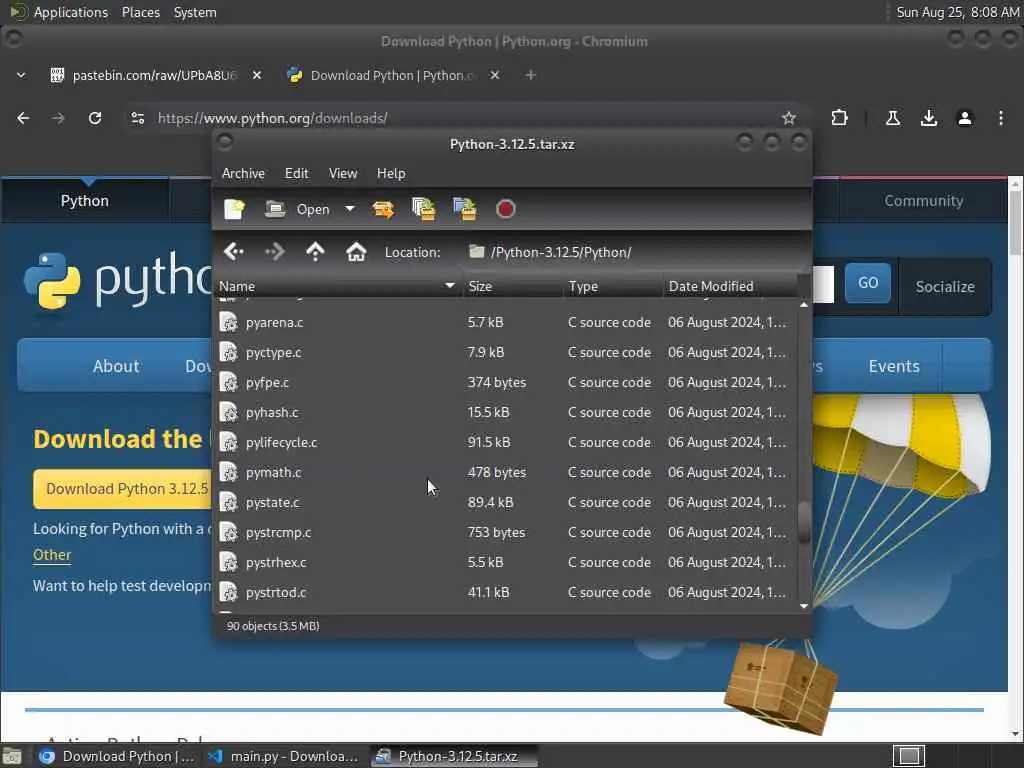Click the Open archive button
This screenshot has height=768, width=1024.
pos(298,209)
